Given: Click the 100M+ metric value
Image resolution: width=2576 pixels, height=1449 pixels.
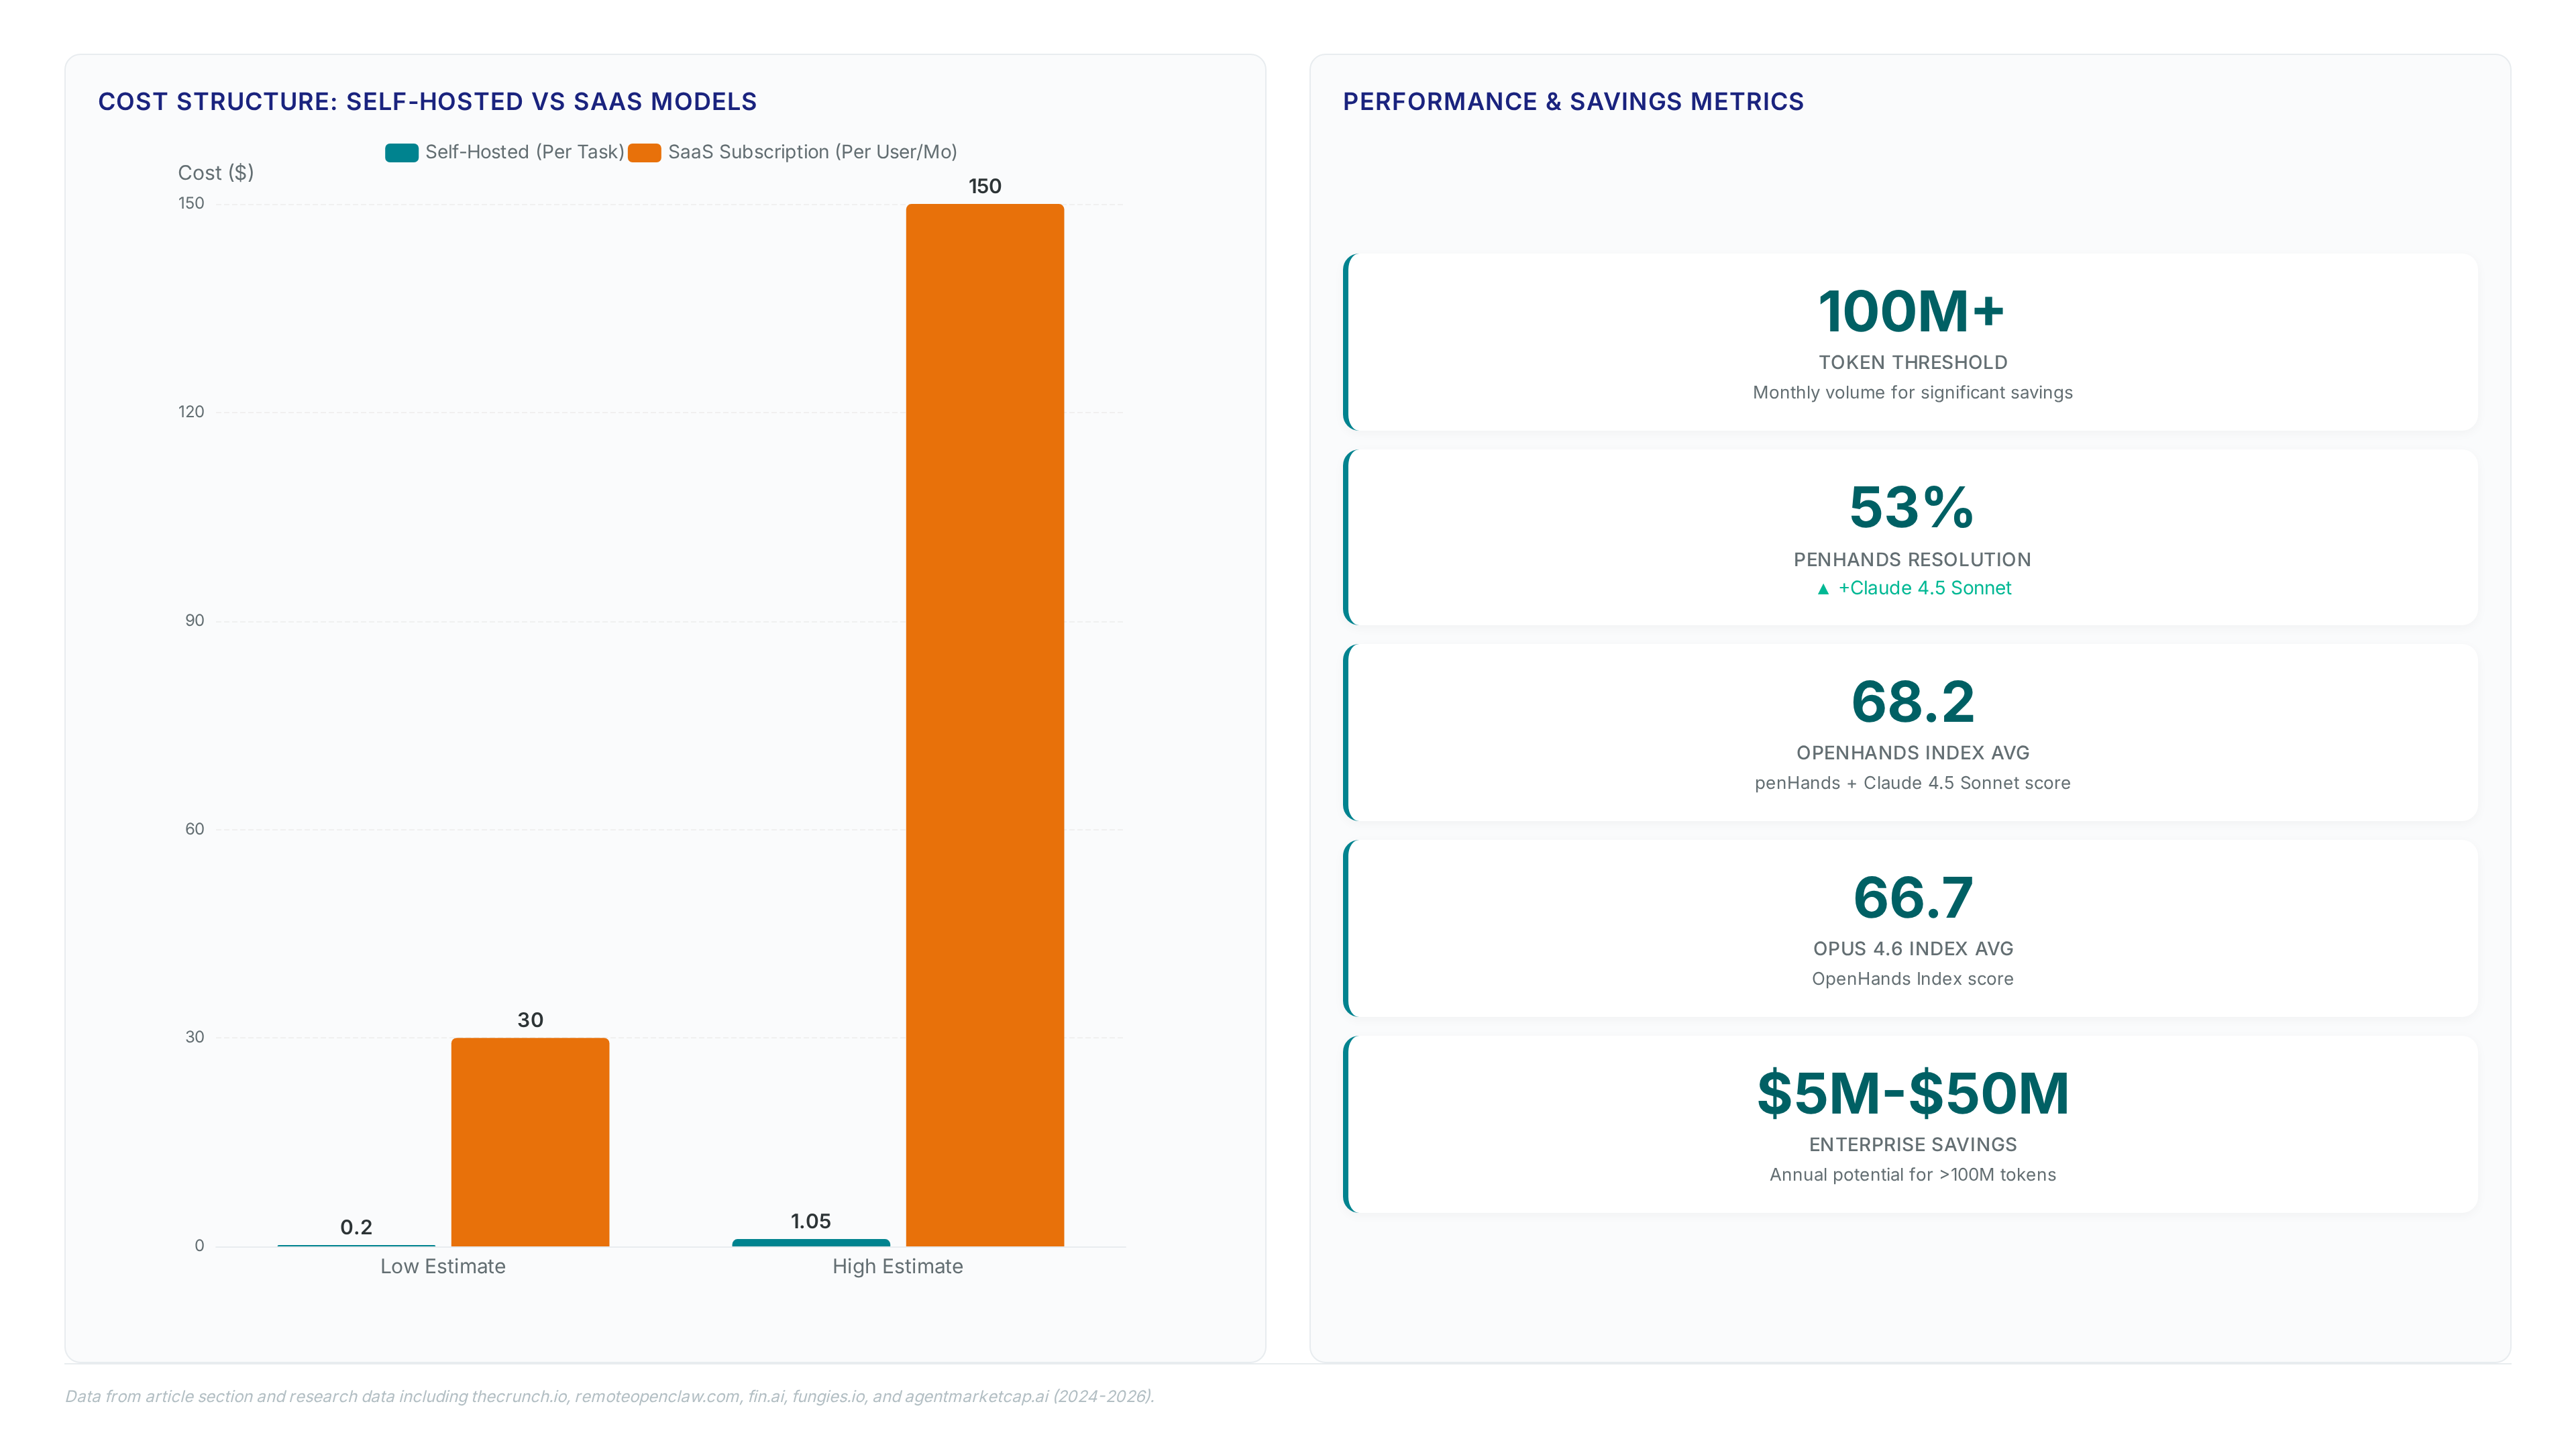Looking at the screenshot, I should 1912,311.
